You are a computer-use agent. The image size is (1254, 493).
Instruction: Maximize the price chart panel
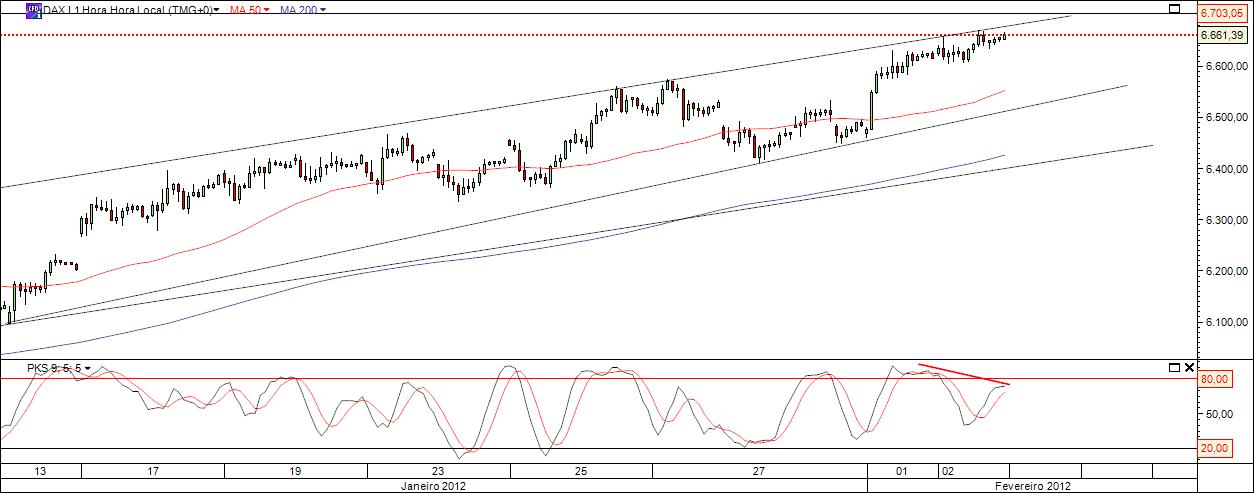point(1174,9)
